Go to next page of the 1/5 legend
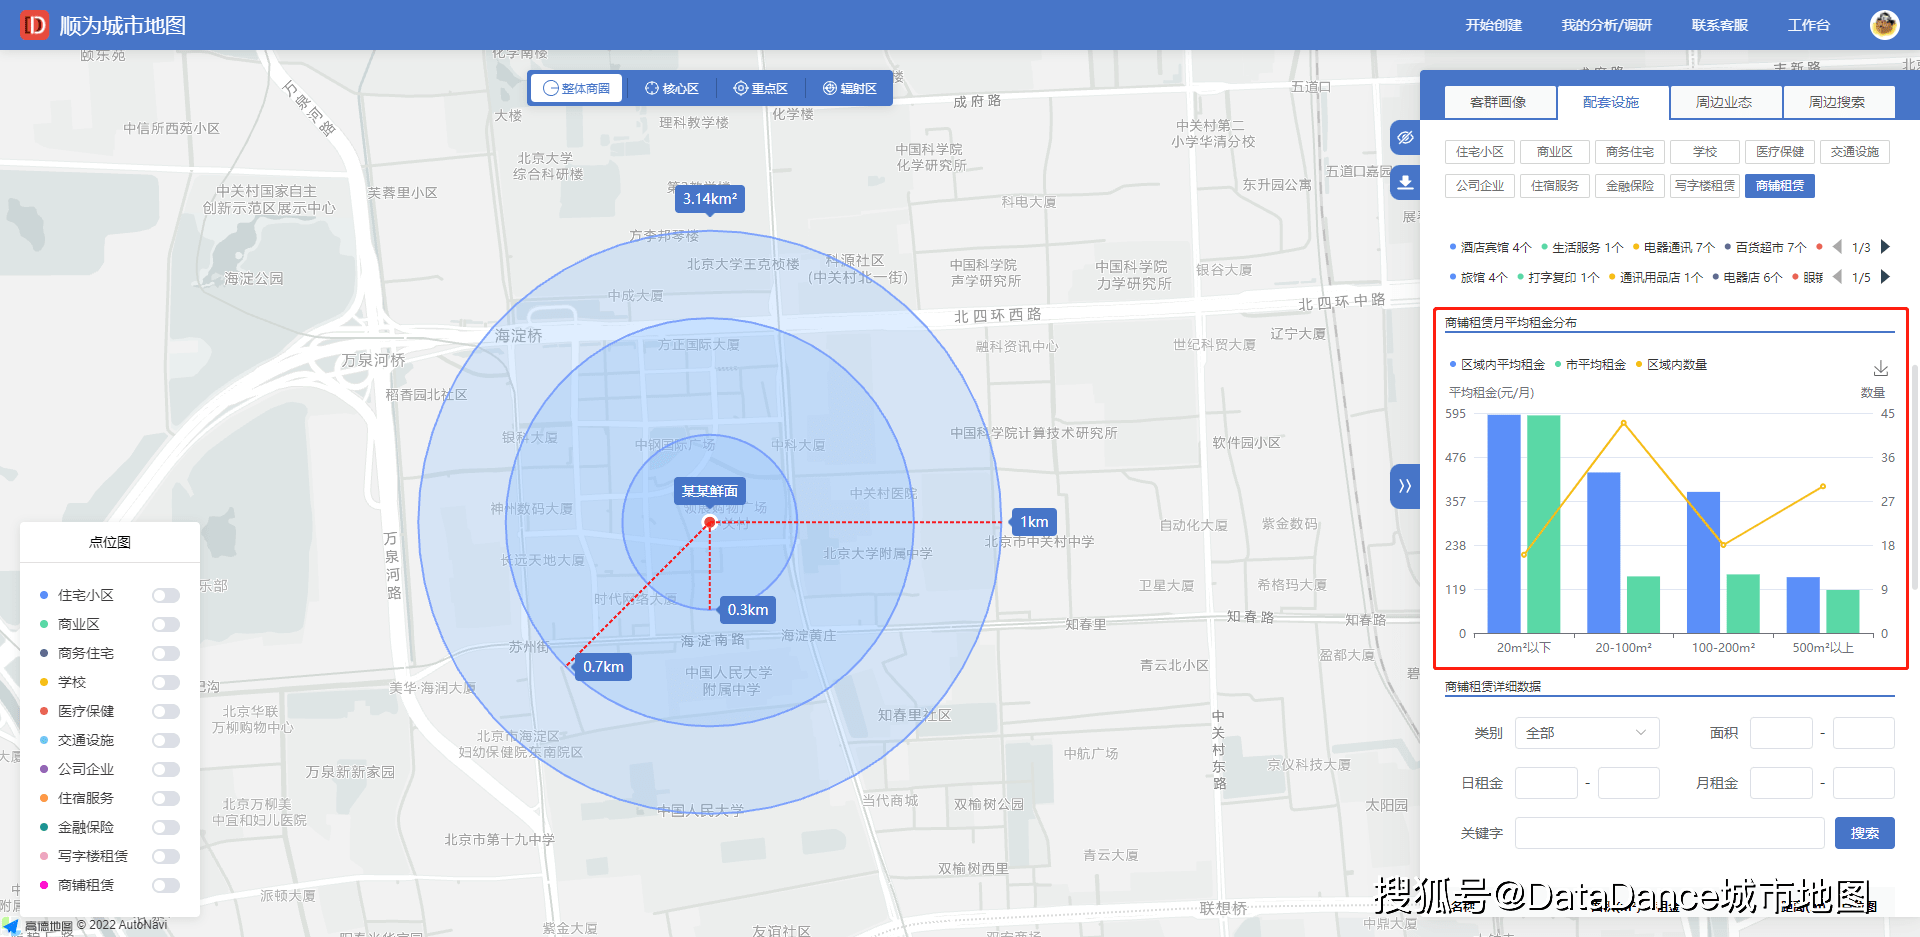This screenshot has width=1920, height=937. point(1885,277)
